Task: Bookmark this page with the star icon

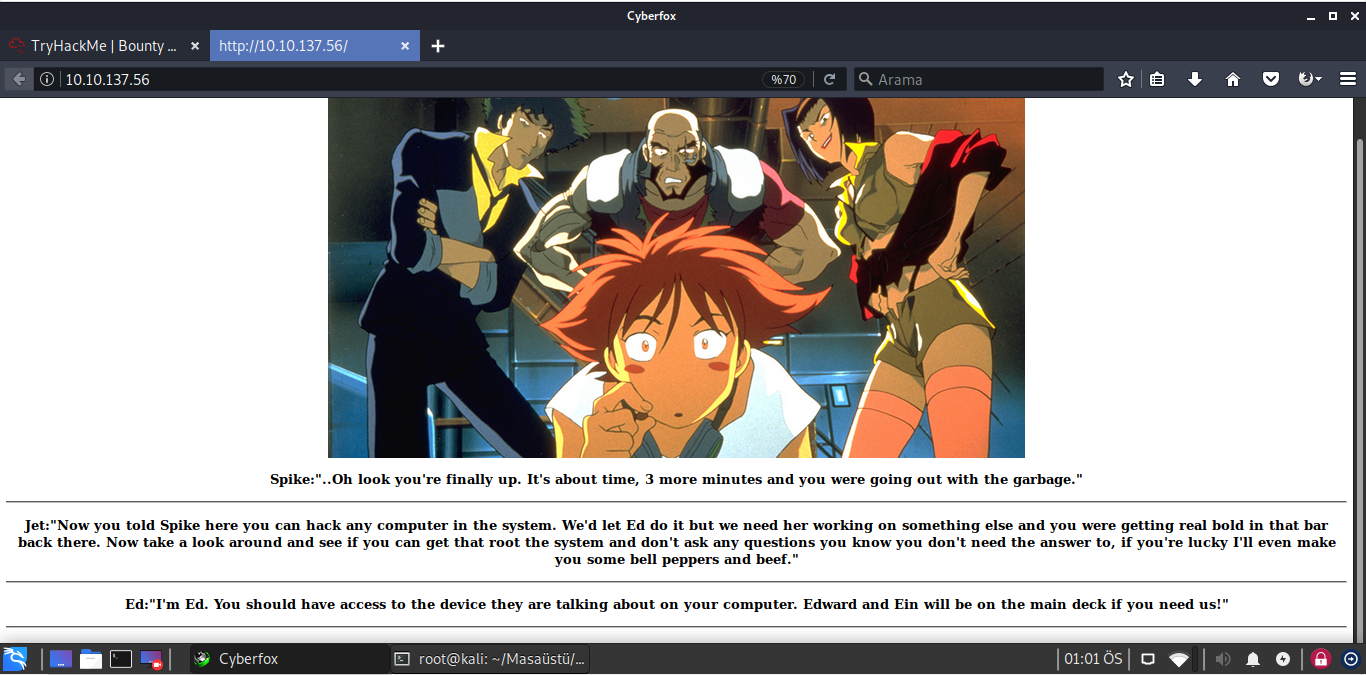Action: (1126, 79)
